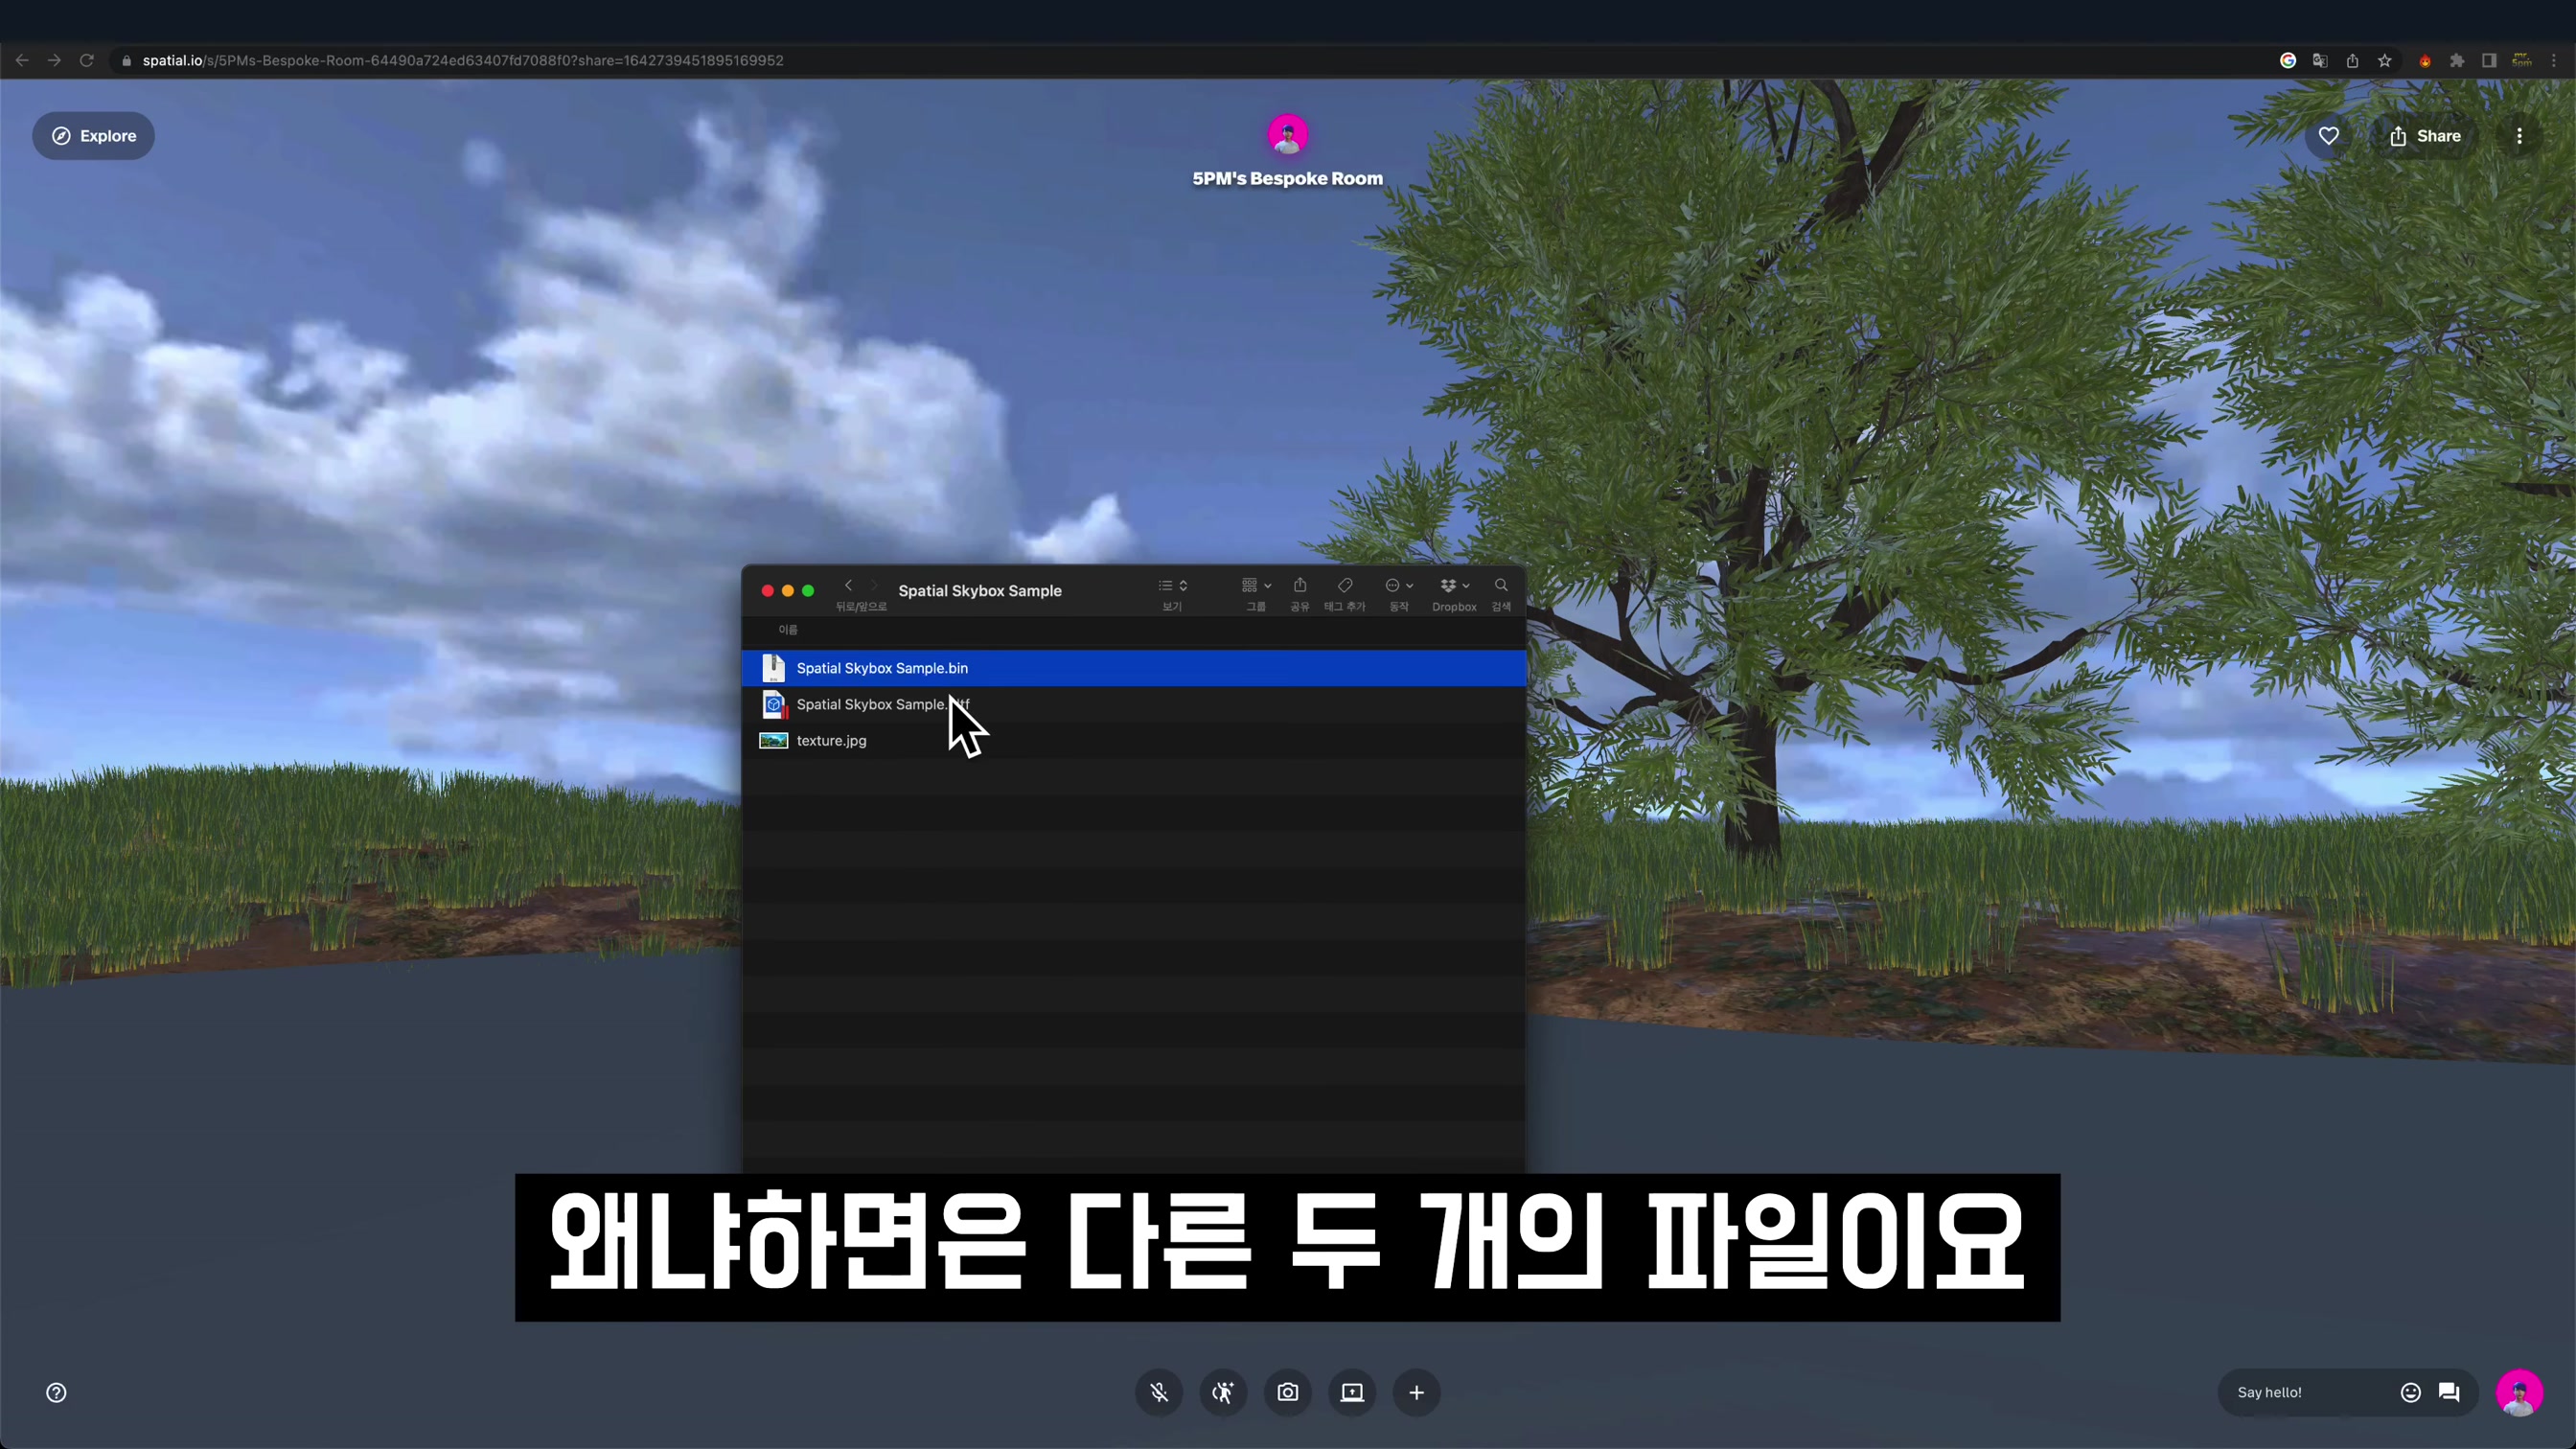Open the Chrome three-dot menu
The width and height of the screenshot is (2576, 1449).
[2553, 60]
